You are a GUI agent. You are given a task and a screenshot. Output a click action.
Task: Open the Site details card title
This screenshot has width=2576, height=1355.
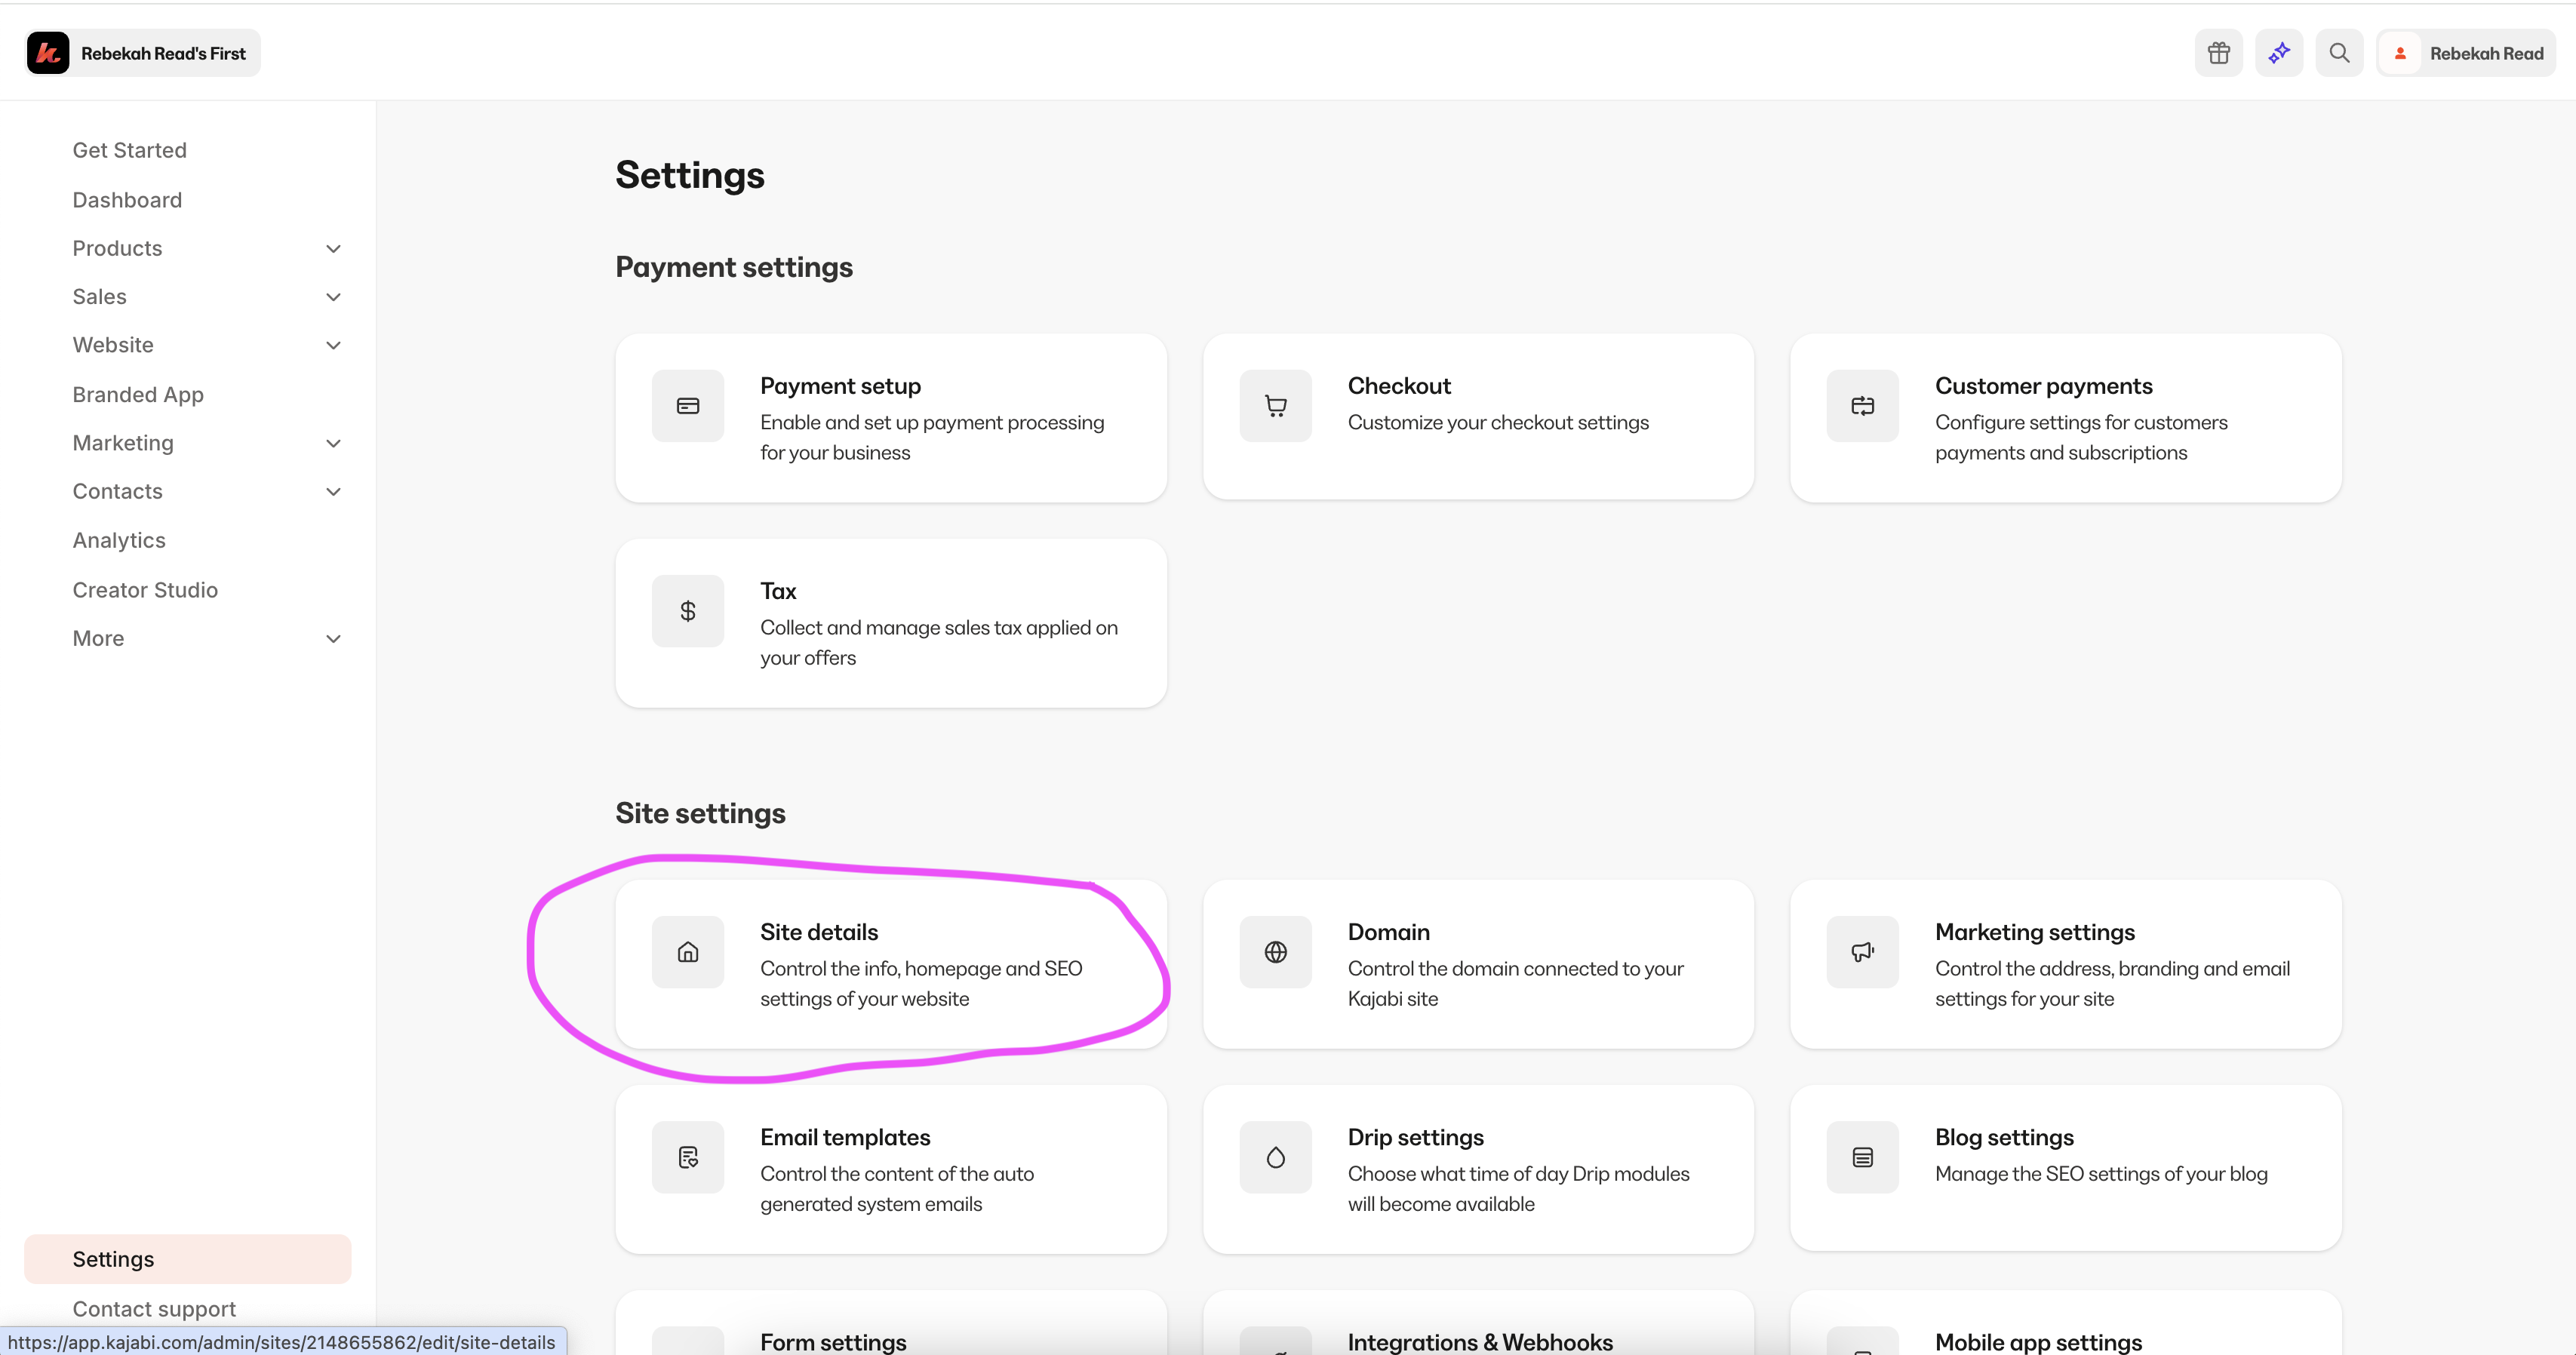819,932
